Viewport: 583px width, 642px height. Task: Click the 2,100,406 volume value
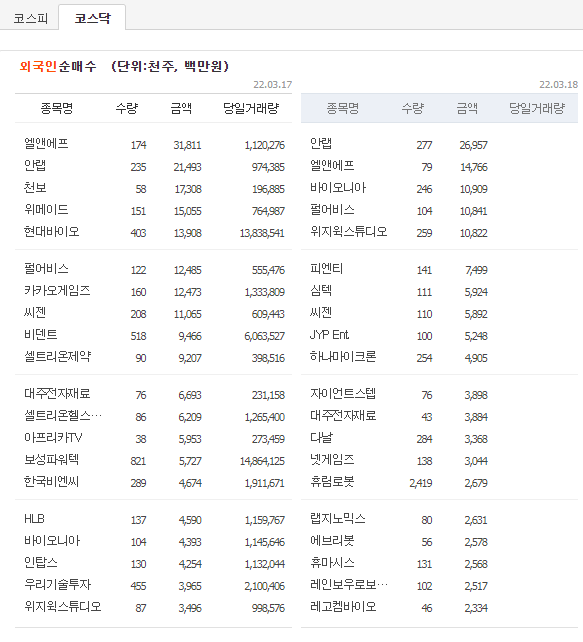(x=264, y=586)
